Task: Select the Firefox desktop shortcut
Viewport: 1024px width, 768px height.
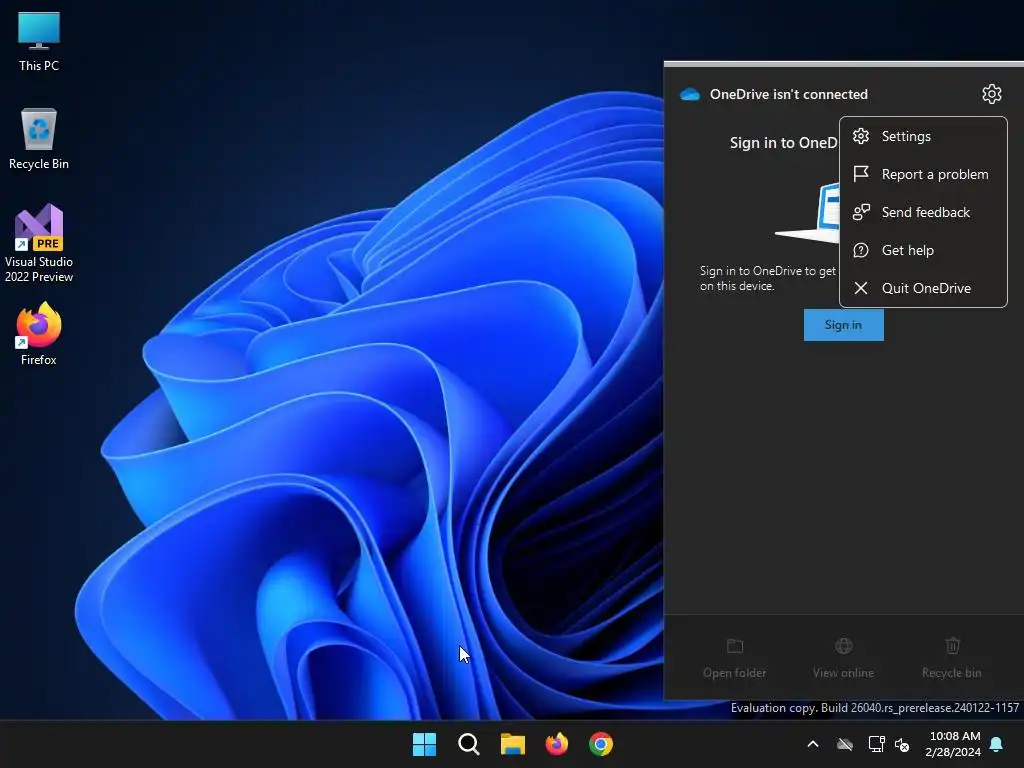Action: coord(39,334)
